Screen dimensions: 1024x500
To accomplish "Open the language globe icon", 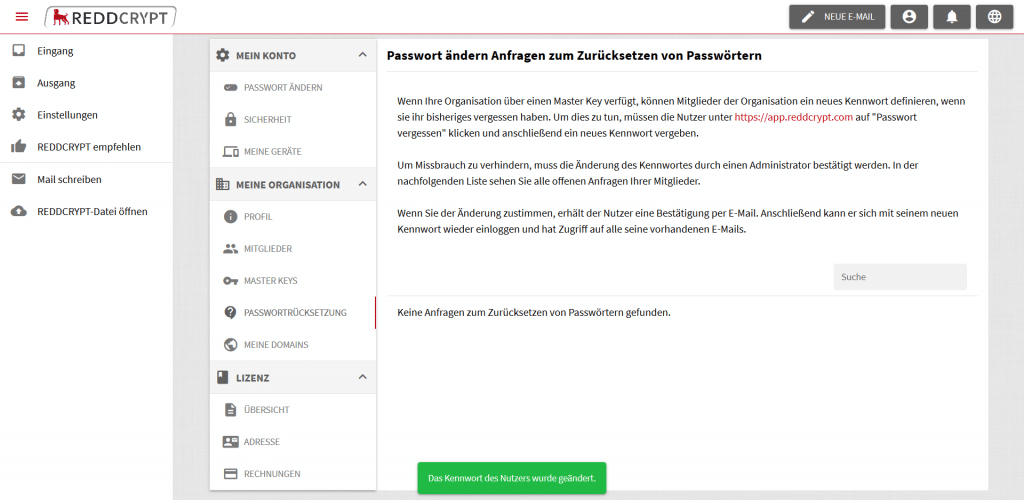I will coord(993,17).
